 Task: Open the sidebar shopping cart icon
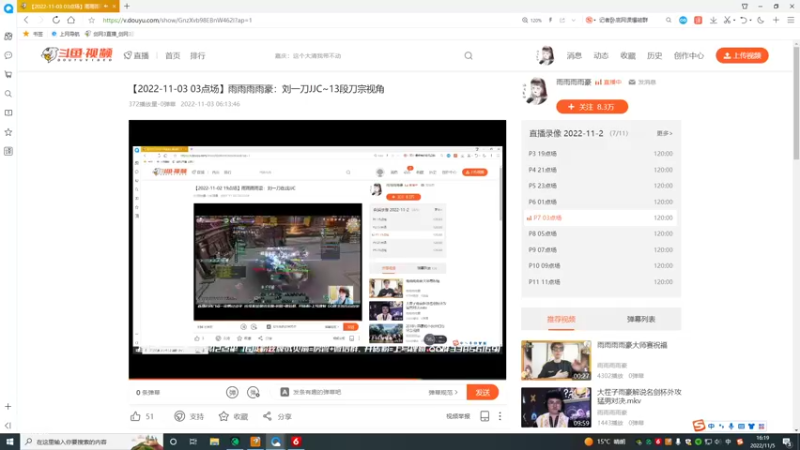[x=8, y=74]
